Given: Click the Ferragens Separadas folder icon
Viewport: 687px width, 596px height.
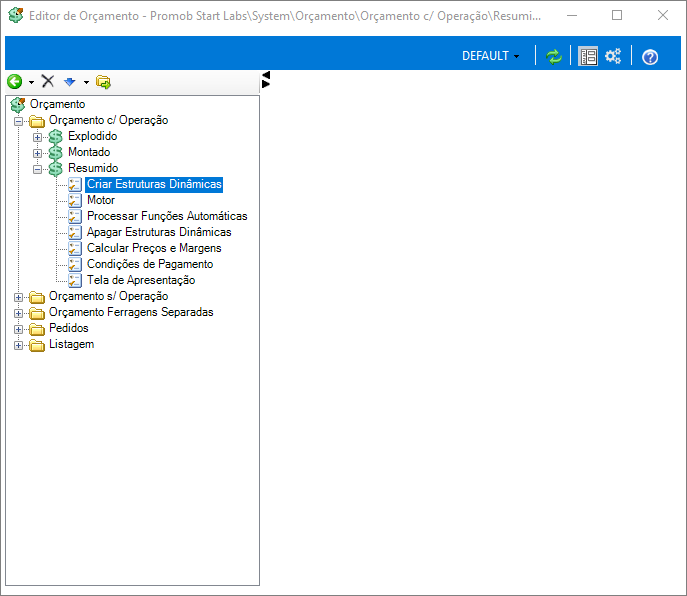Looking at the screenshot, I should 37,314.
